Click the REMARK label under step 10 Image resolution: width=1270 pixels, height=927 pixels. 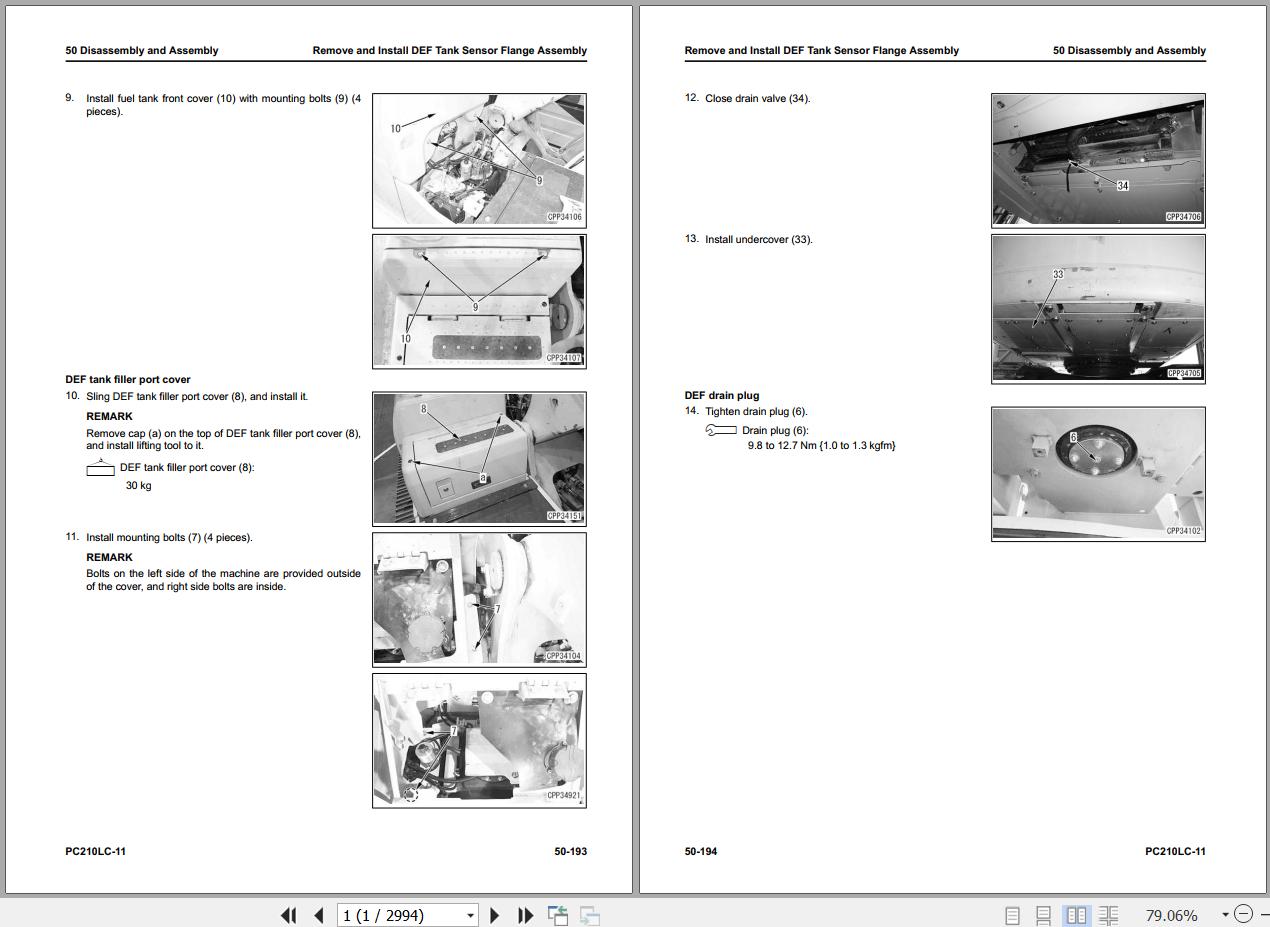(109, 417)
